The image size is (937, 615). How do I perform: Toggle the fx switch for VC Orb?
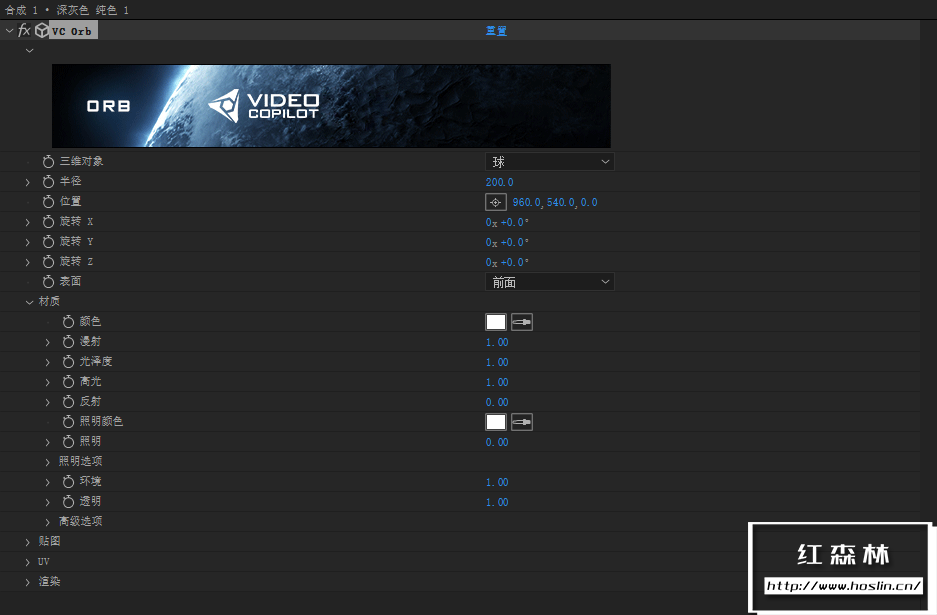point(24,30)
